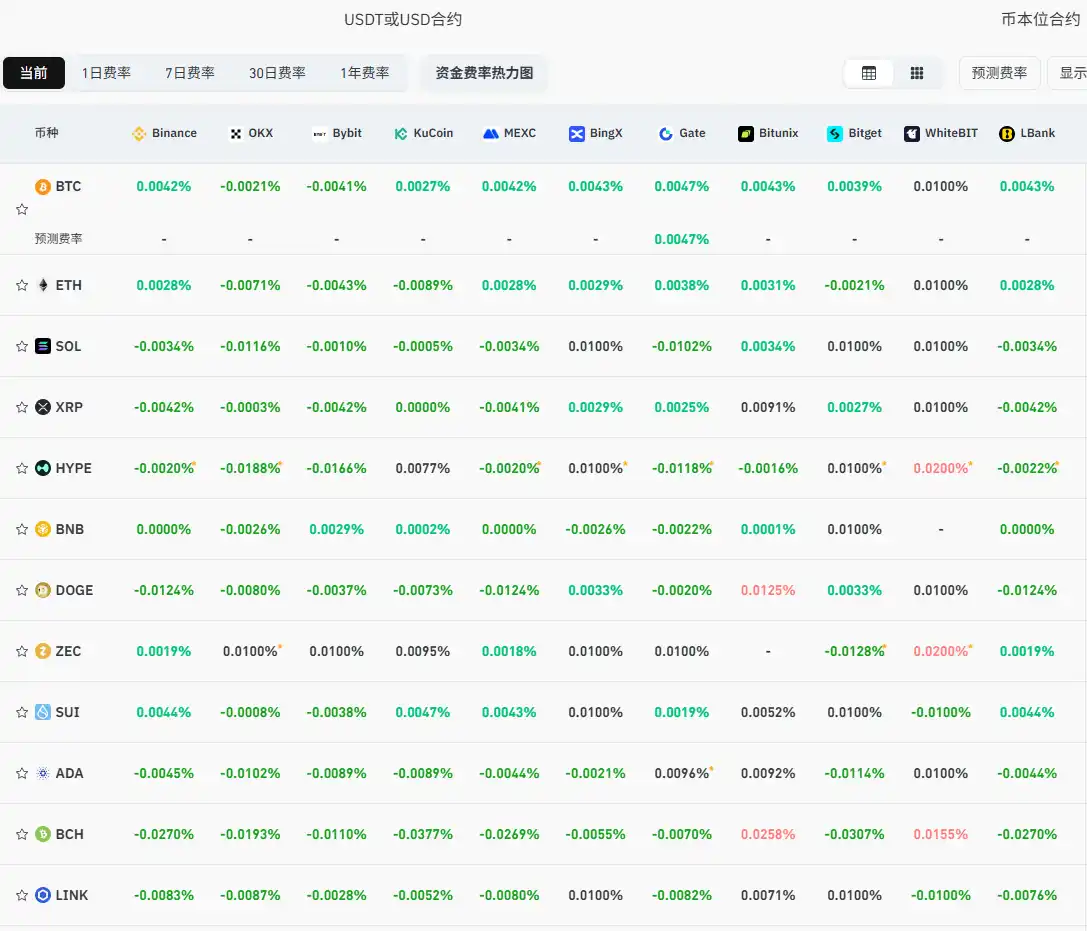This screenshot has height=931, width=1087.
Task: Switch to grid view layout
Action: pos(915,72)
